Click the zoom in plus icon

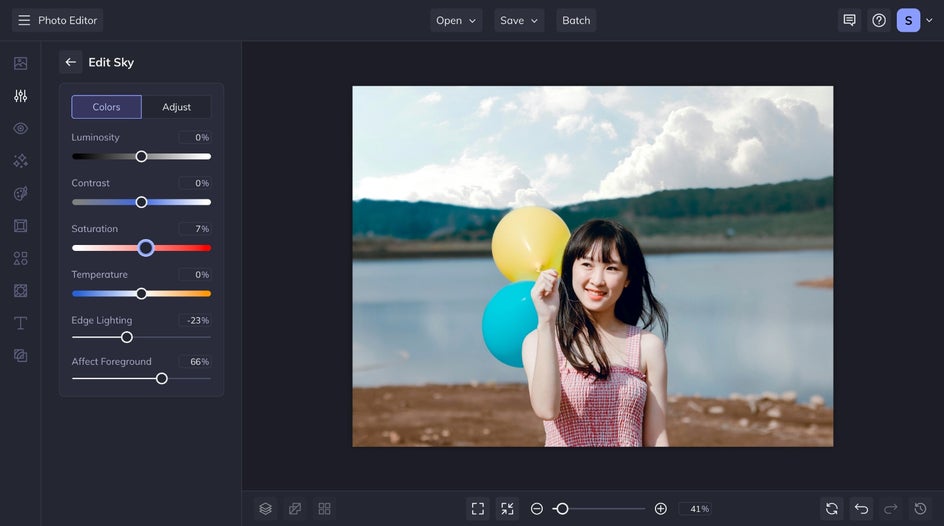point(660,509)
